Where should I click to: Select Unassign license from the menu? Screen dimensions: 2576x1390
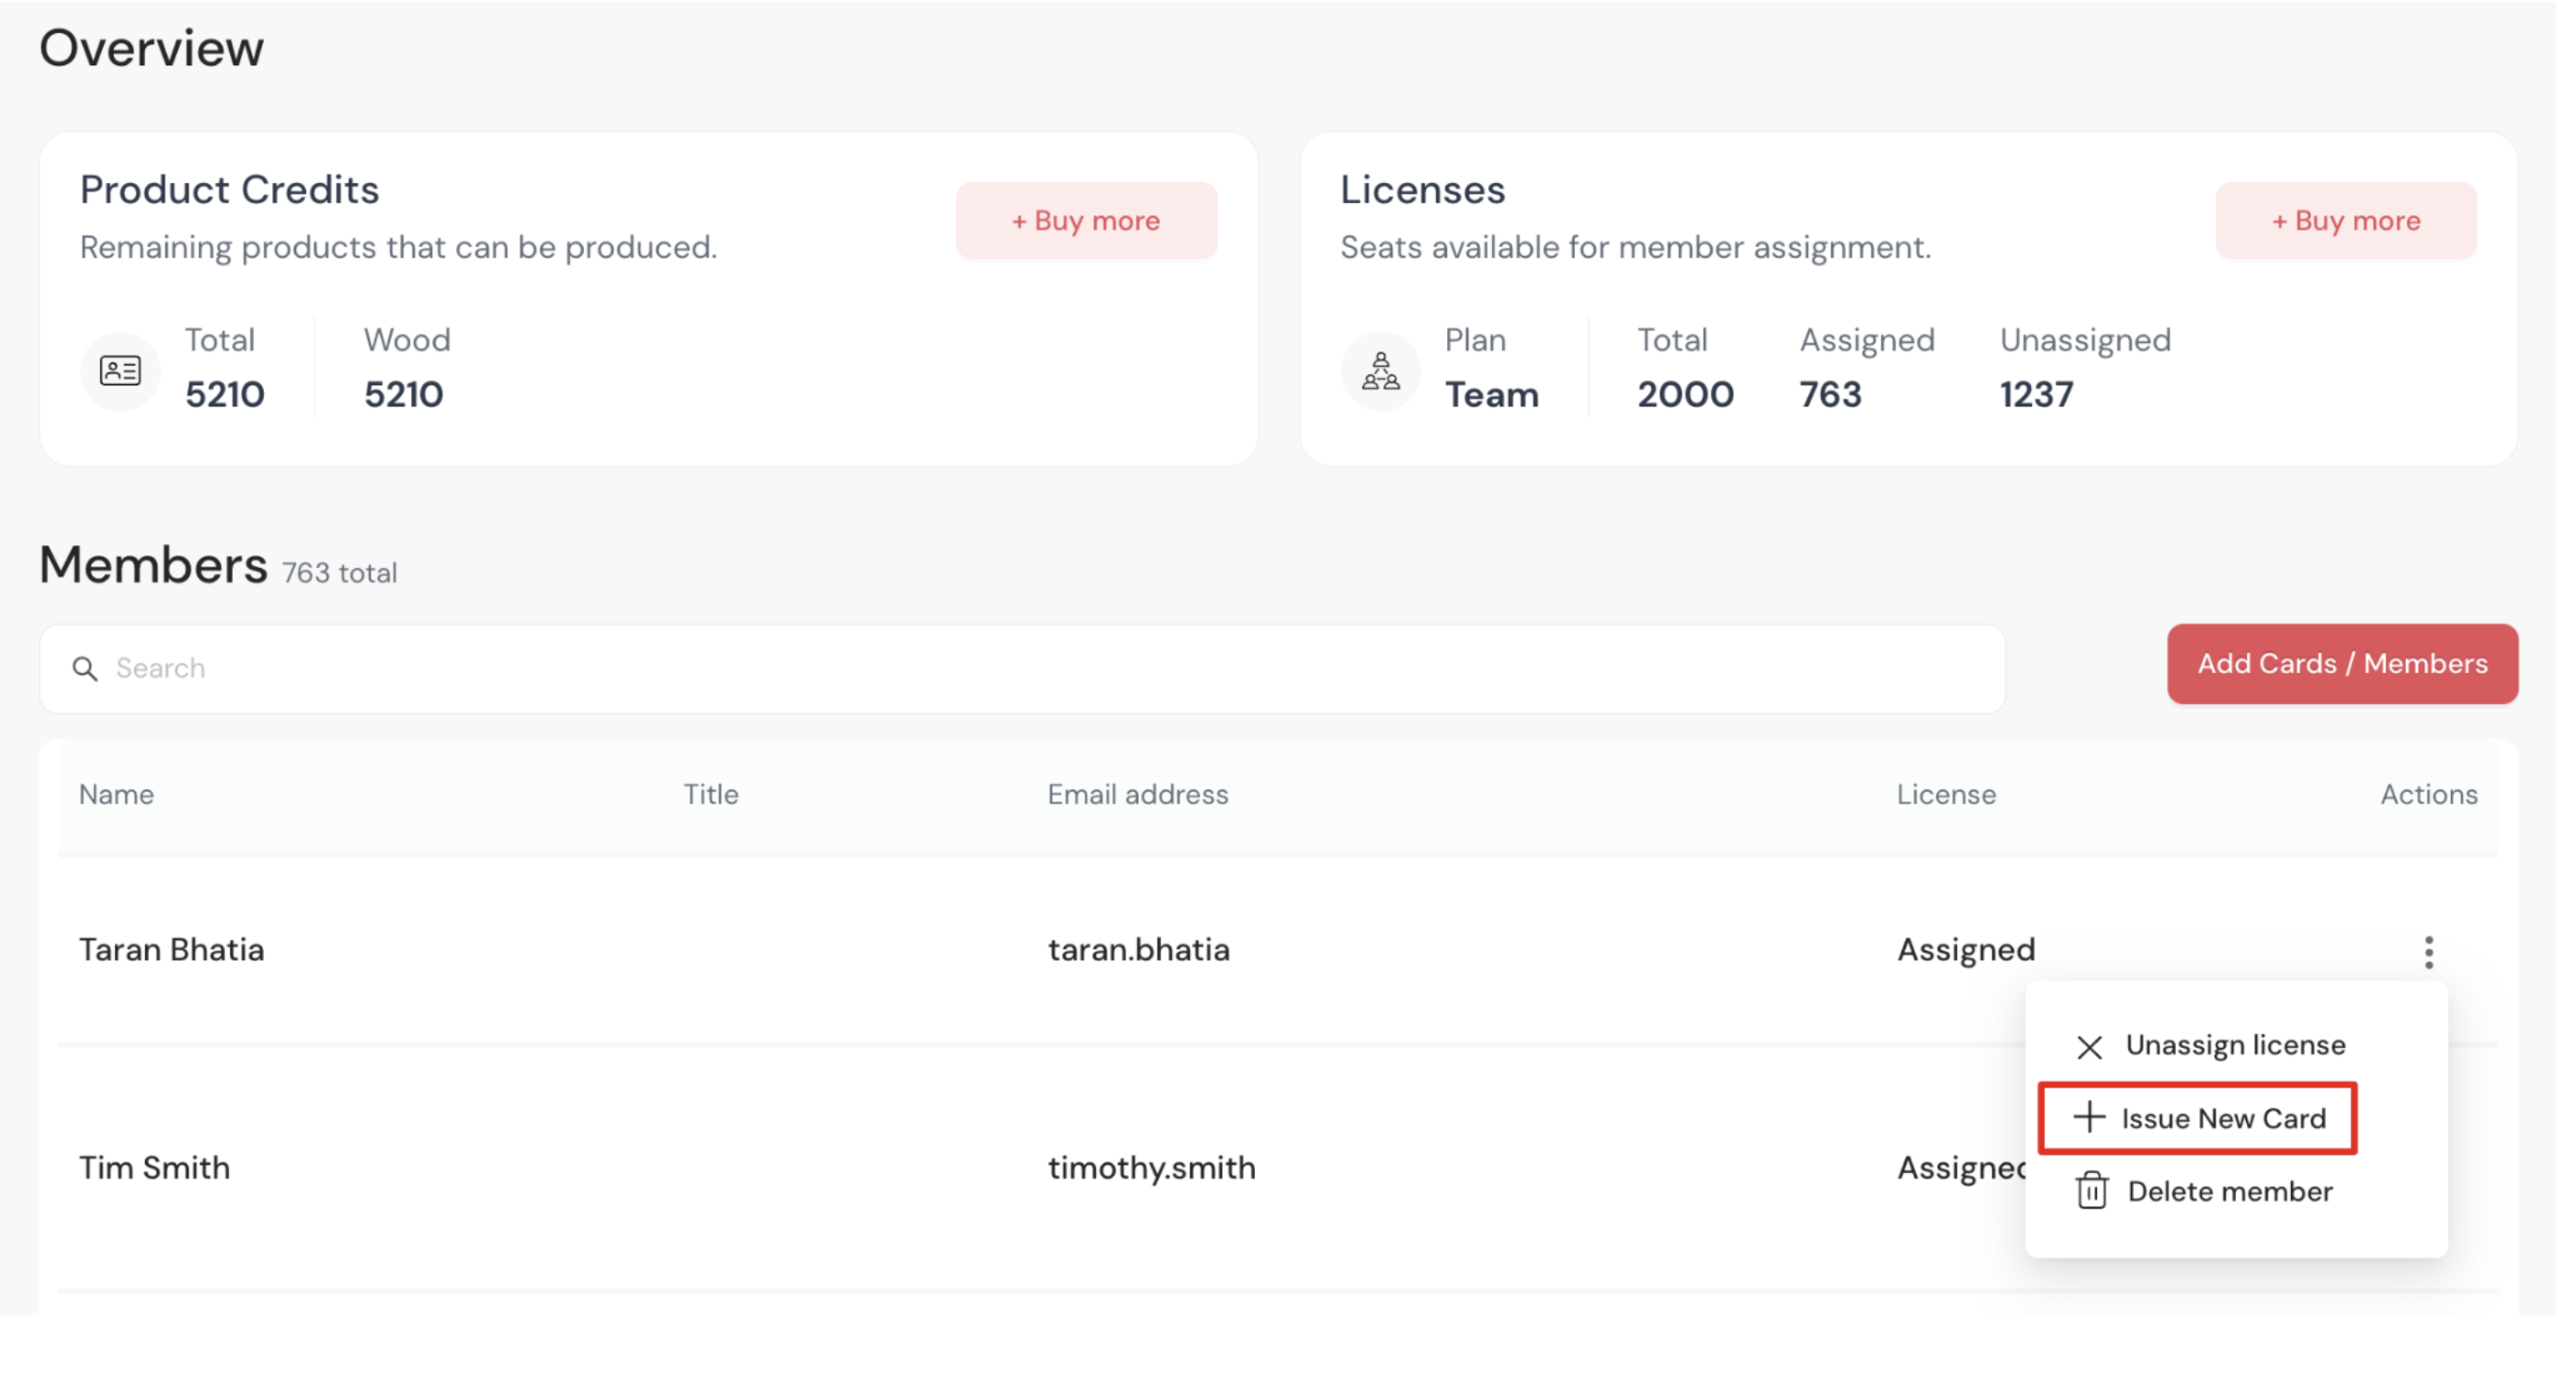pyautogui.click(x=2234, y=1045)
